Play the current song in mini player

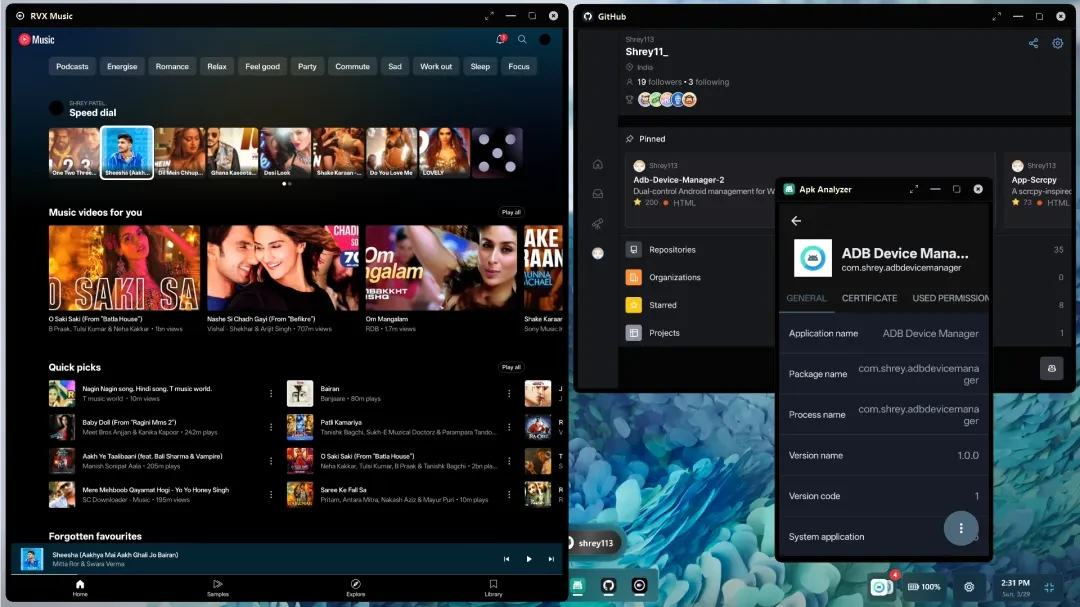coord(529,559)
